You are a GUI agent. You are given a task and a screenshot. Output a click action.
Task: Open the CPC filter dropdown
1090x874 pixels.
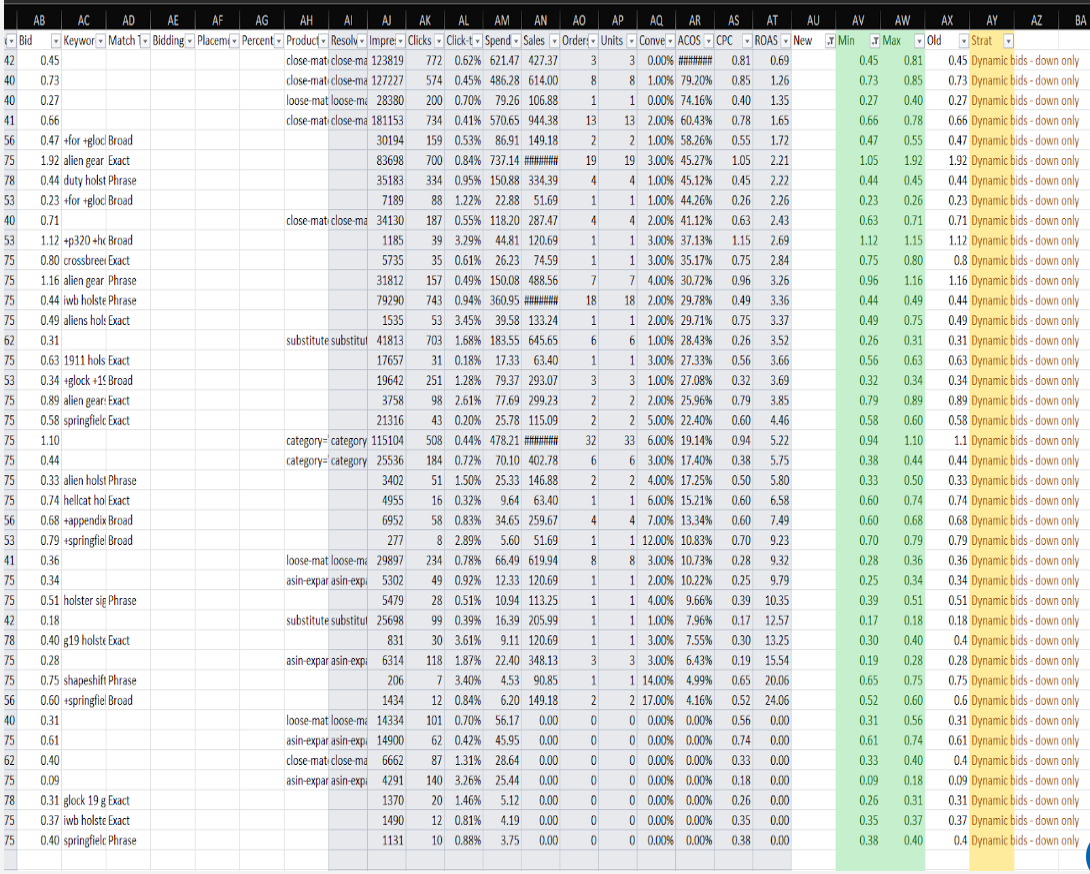tap(746, 41)
